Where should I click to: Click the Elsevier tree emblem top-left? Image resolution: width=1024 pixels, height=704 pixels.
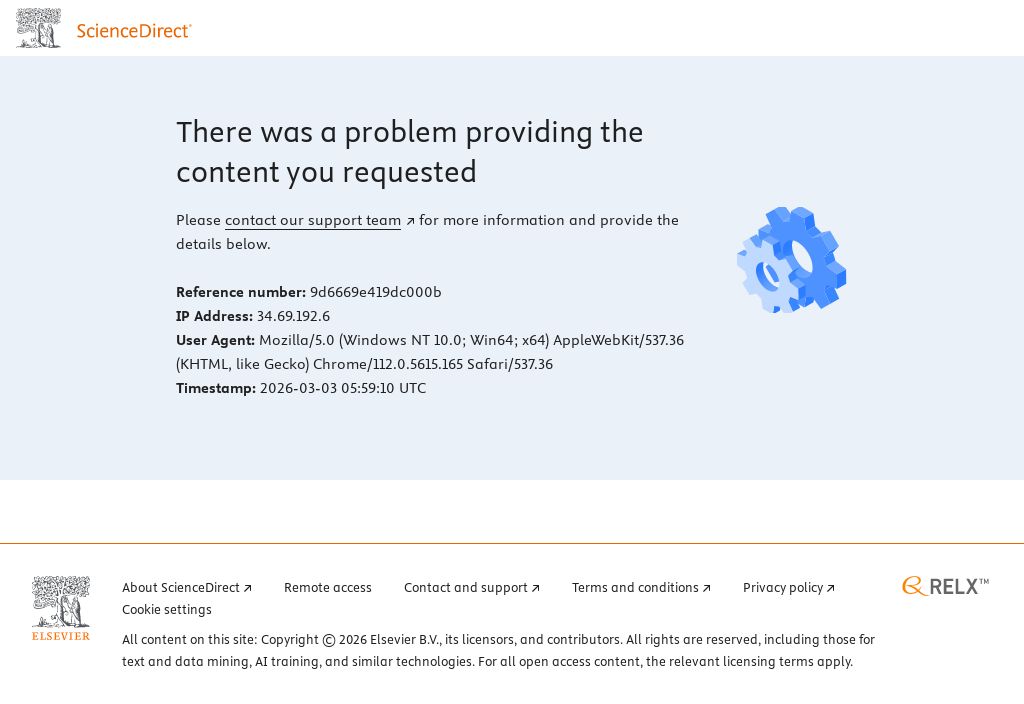pyautogui.click(x=38, y=27)
